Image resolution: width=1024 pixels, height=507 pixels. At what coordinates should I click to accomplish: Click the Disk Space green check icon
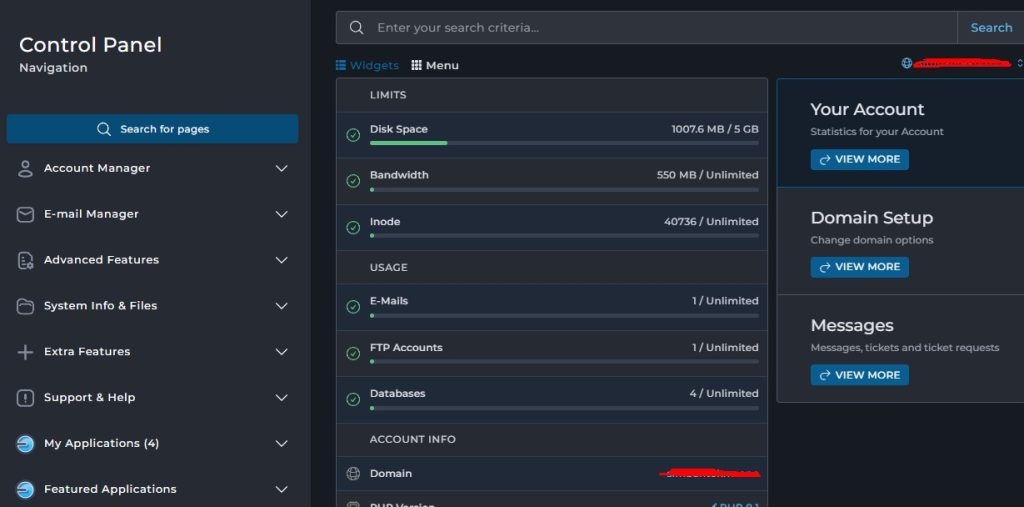tap(353, 135)
